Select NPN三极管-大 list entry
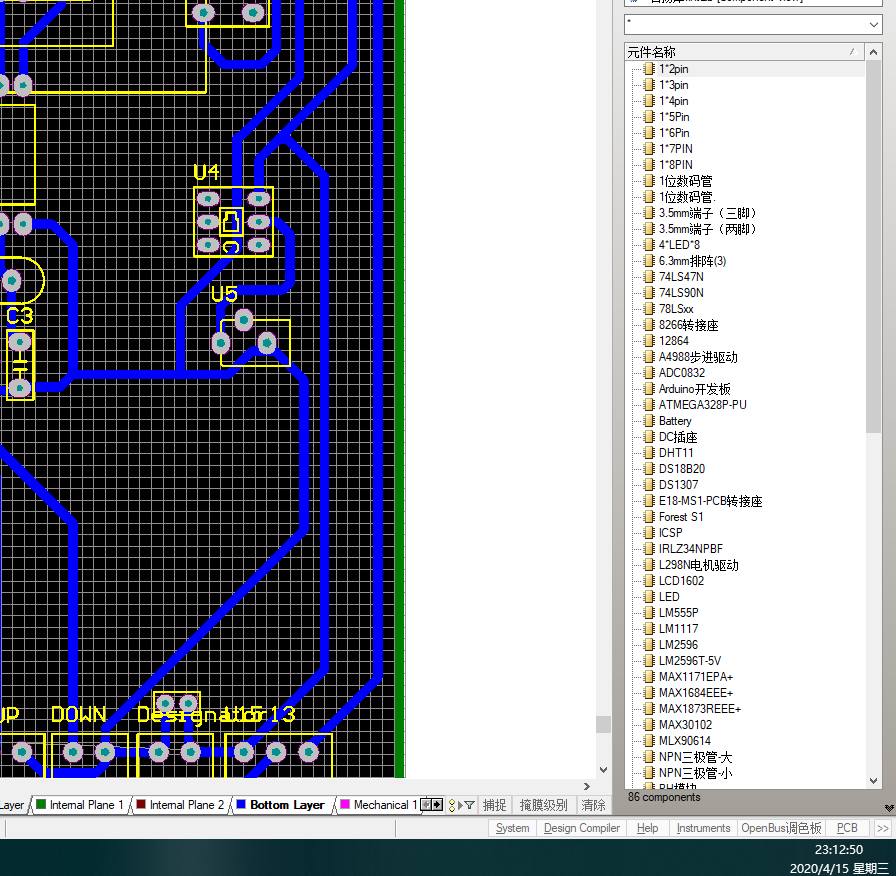Screen dimensions: 896x876 click(x=695, y=757)
